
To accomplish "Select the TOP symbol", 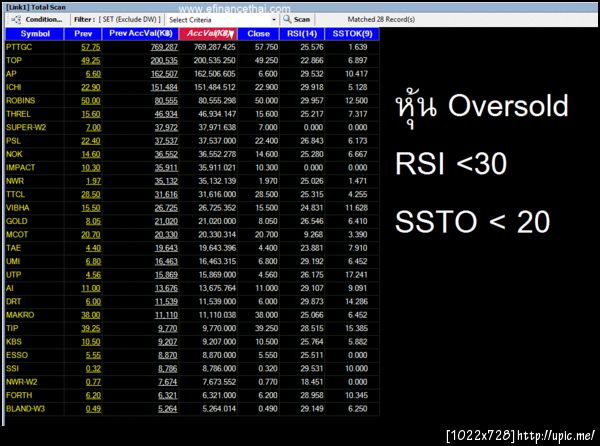I will (14, 60).
